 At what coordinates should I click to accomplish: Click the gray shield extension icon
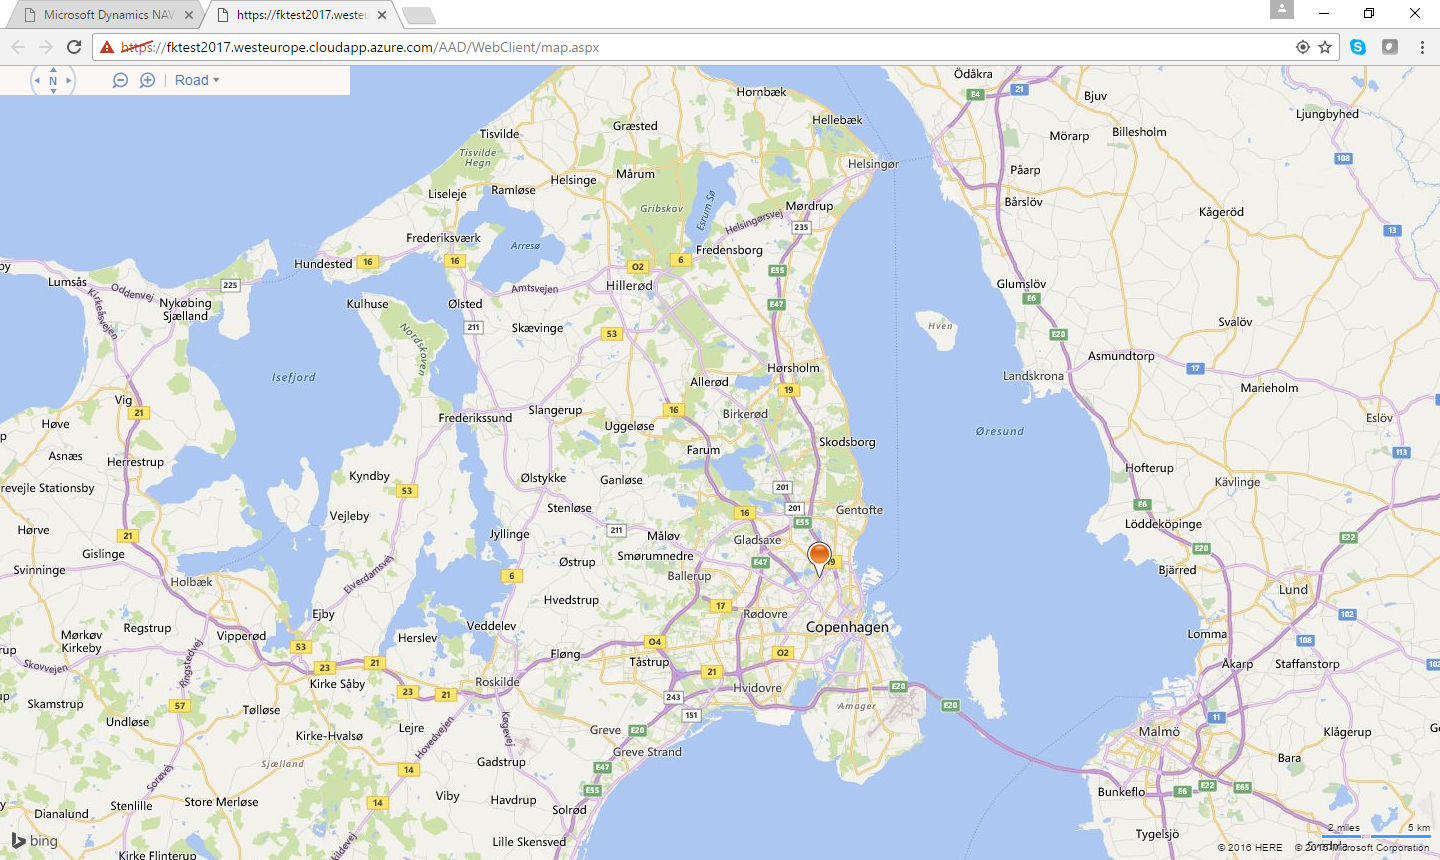coord(1390,47)
